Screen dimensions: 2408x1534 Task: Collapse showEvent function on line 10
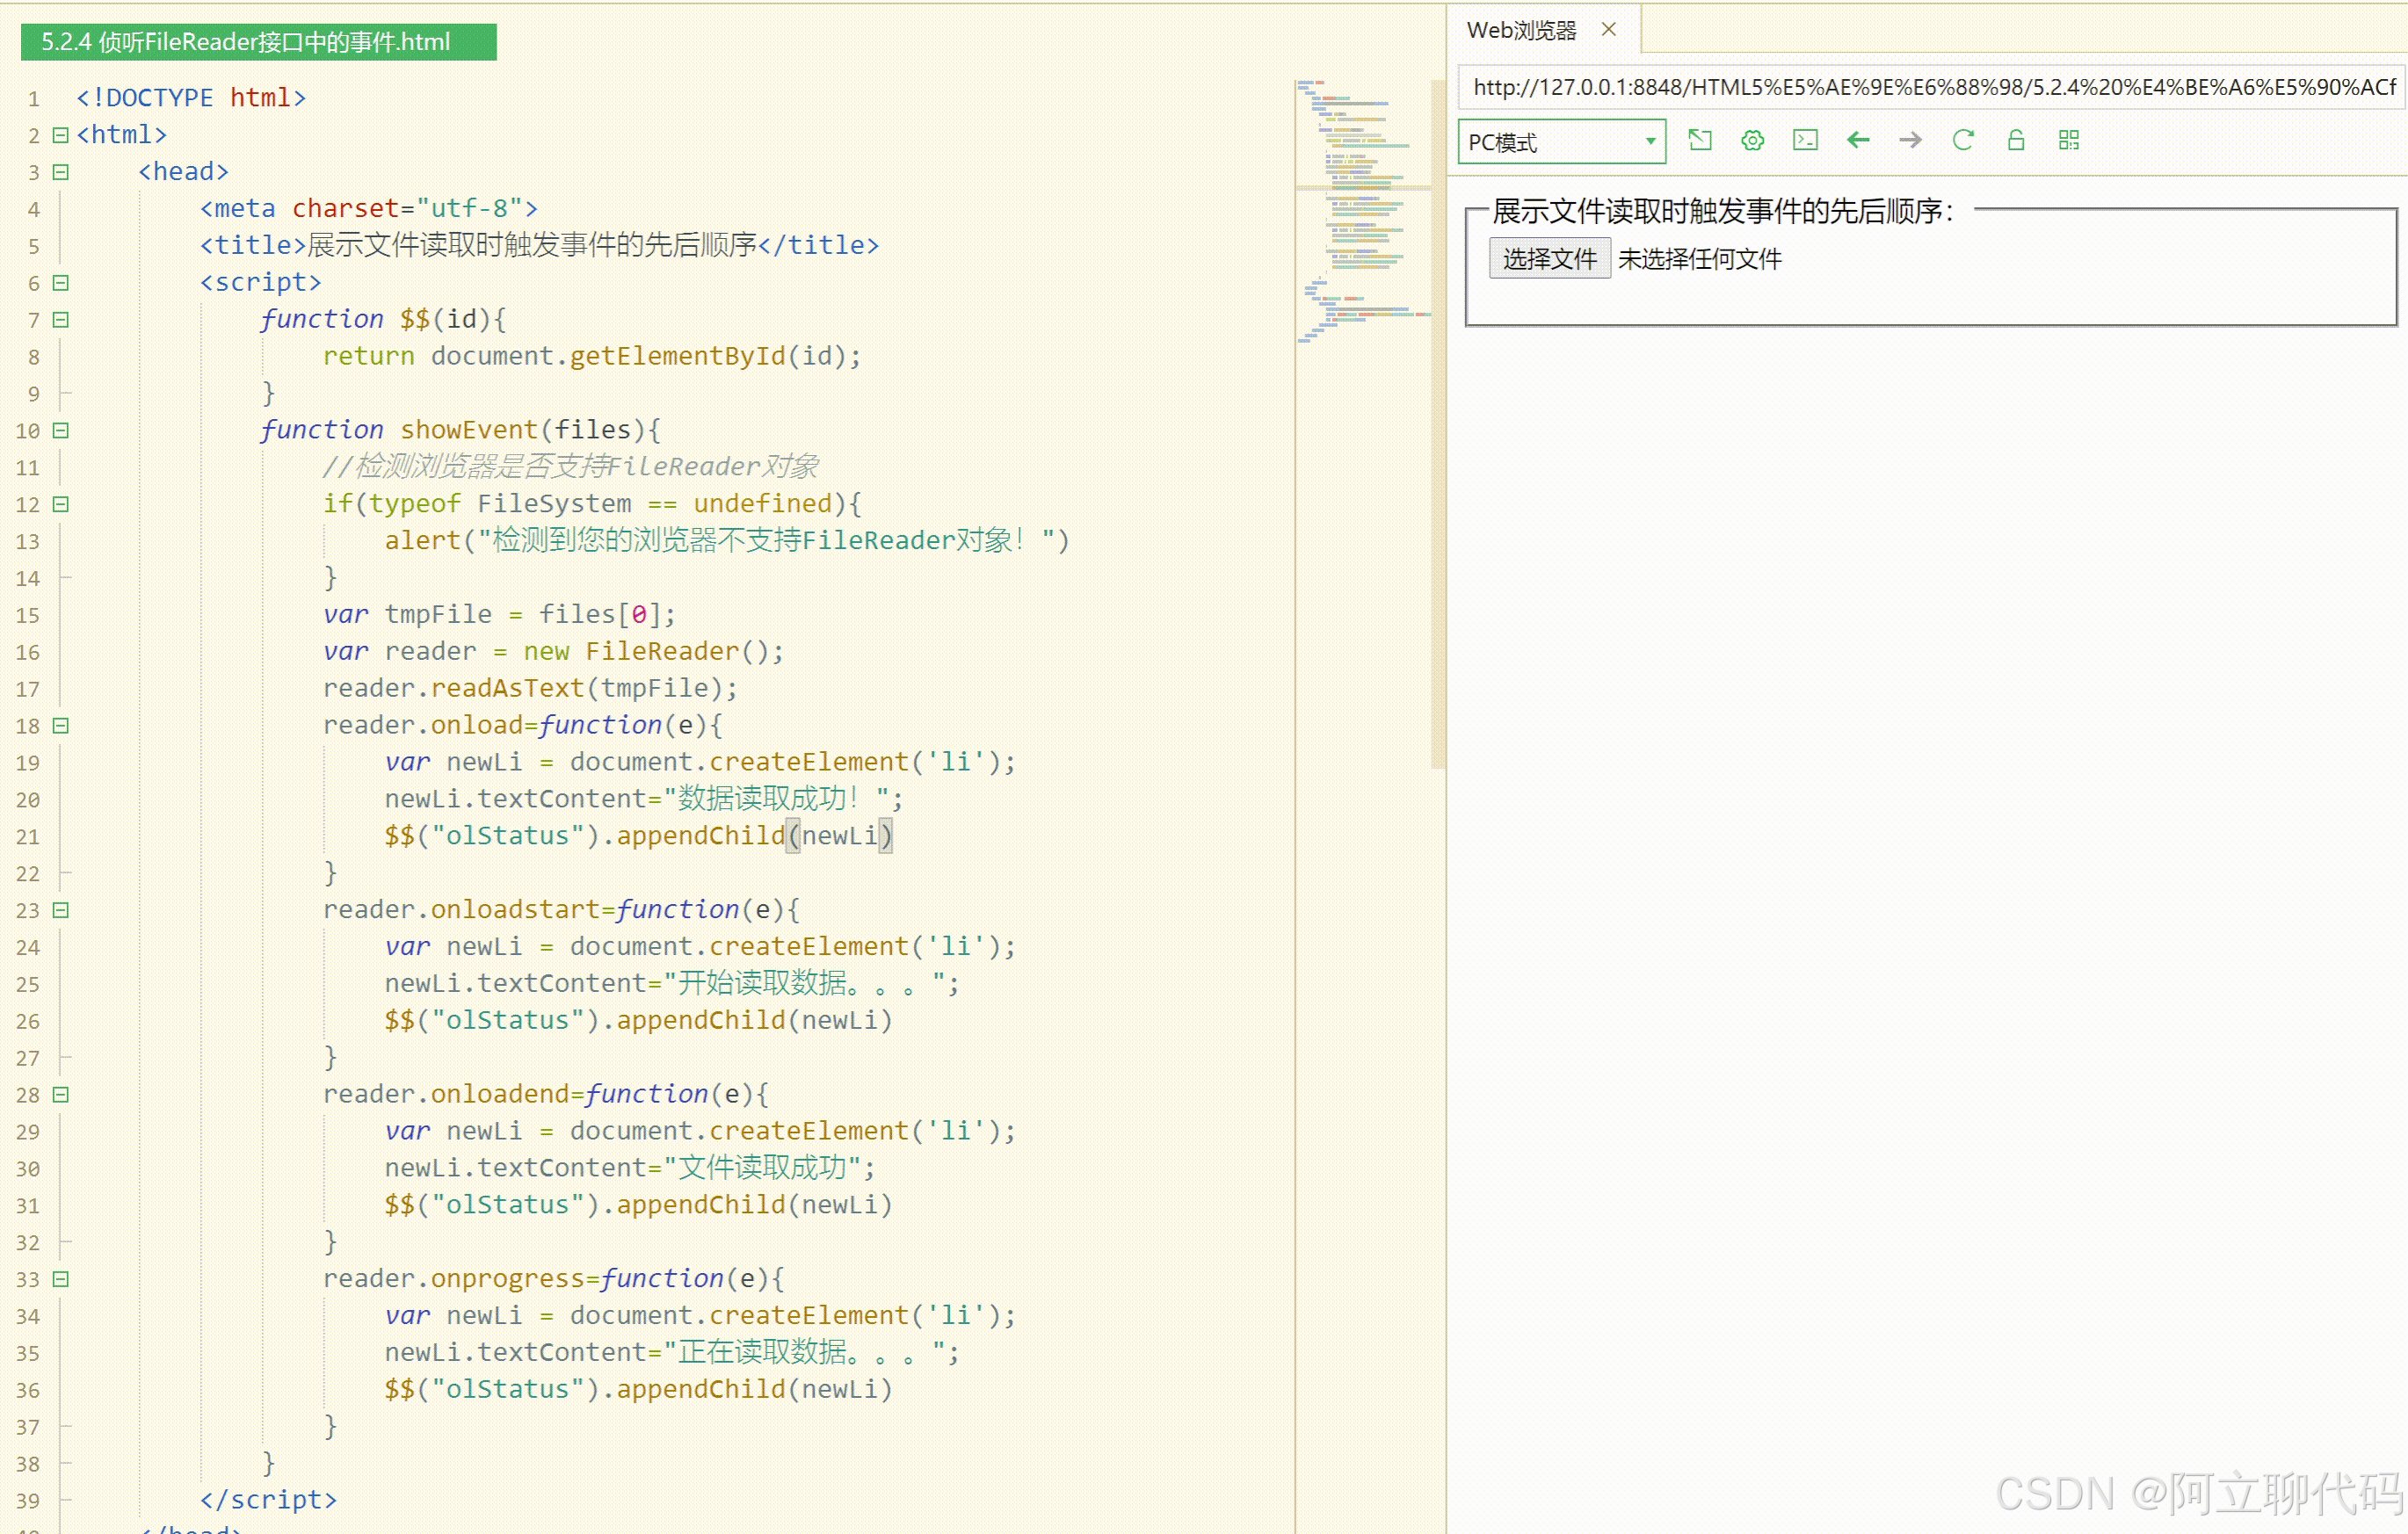pos(61,431)
